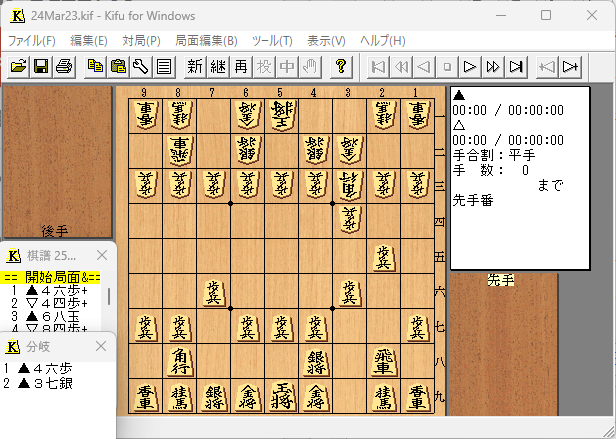Click the game info list icon
616x439 pixels.
pos(164,66)
